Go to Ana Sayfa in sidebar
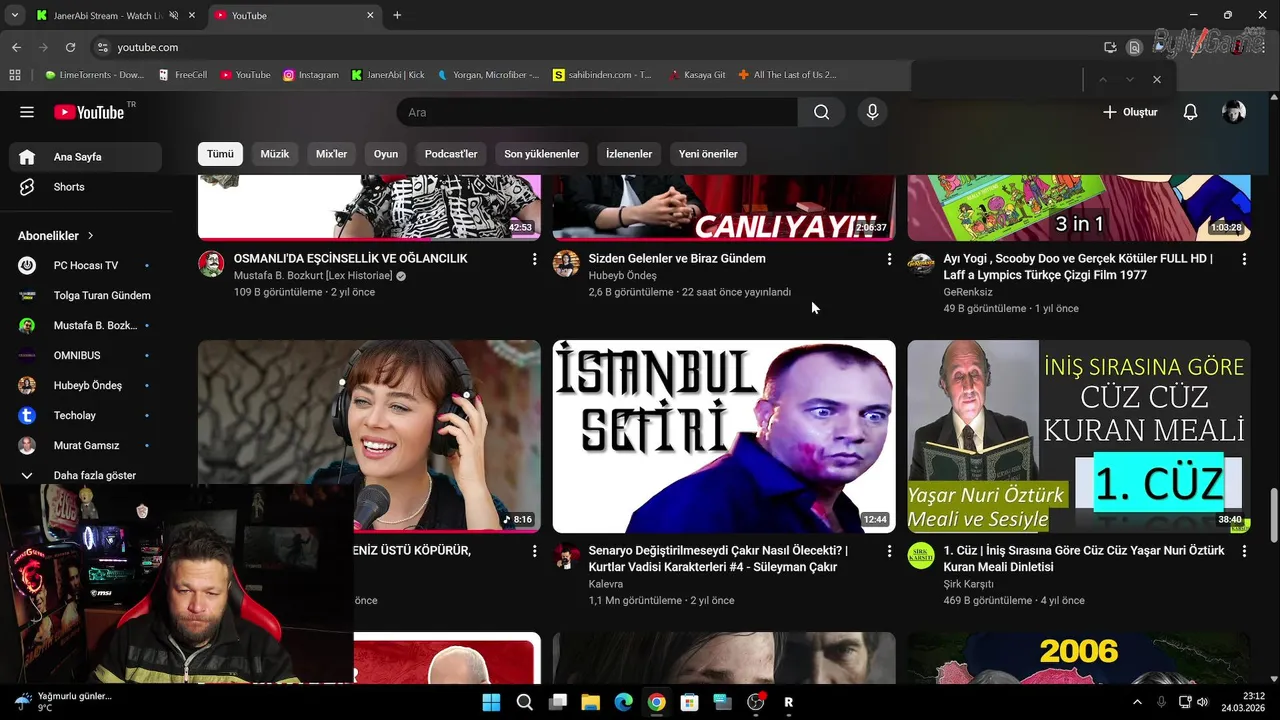 [86, 157]
